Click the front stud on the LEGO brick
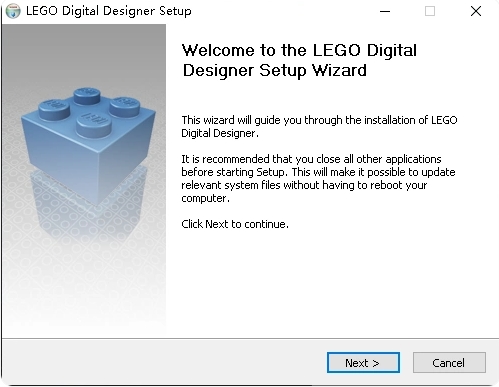Image resolution: width=499 pixels, height=387 pixels. 94,125
